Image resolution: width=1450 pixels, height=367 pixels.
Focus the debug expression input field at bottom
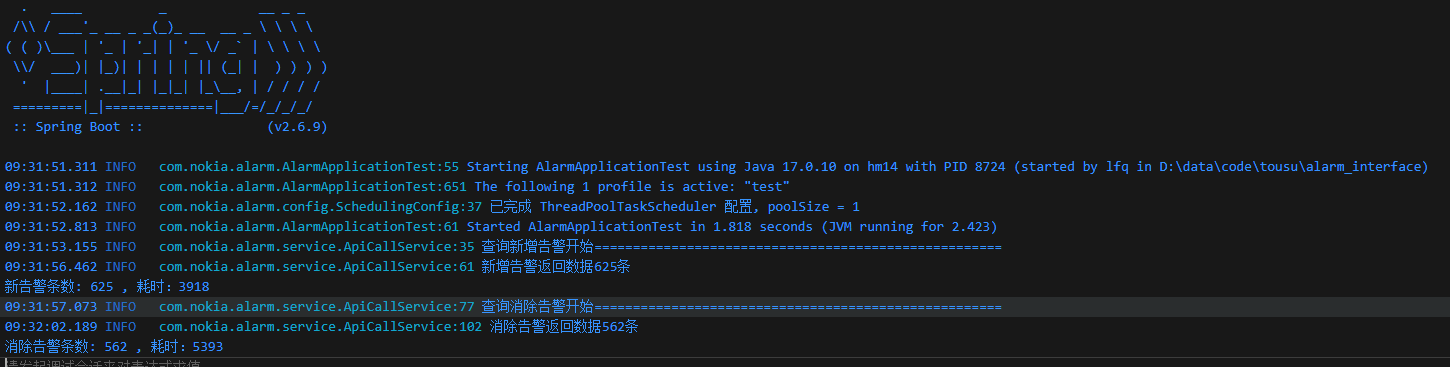[x=725, y=363]
